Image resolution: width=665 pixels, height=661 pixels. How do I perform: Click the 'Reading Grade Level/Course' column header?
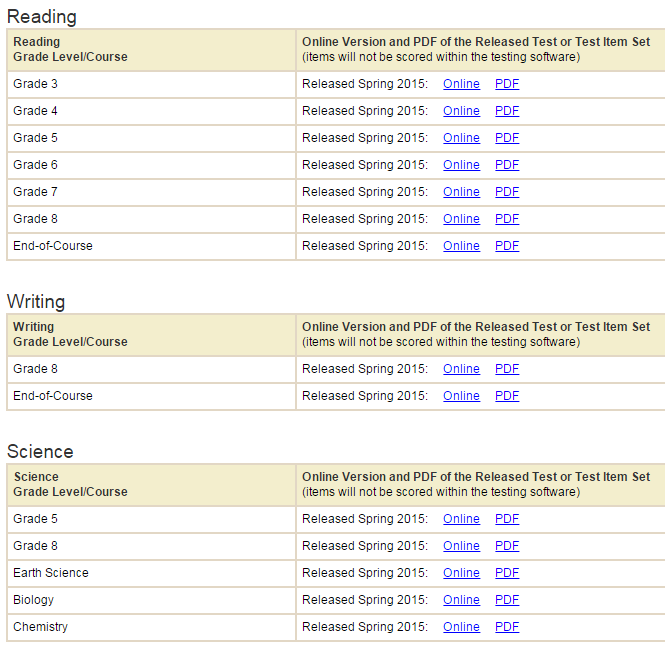coord(151,50)
